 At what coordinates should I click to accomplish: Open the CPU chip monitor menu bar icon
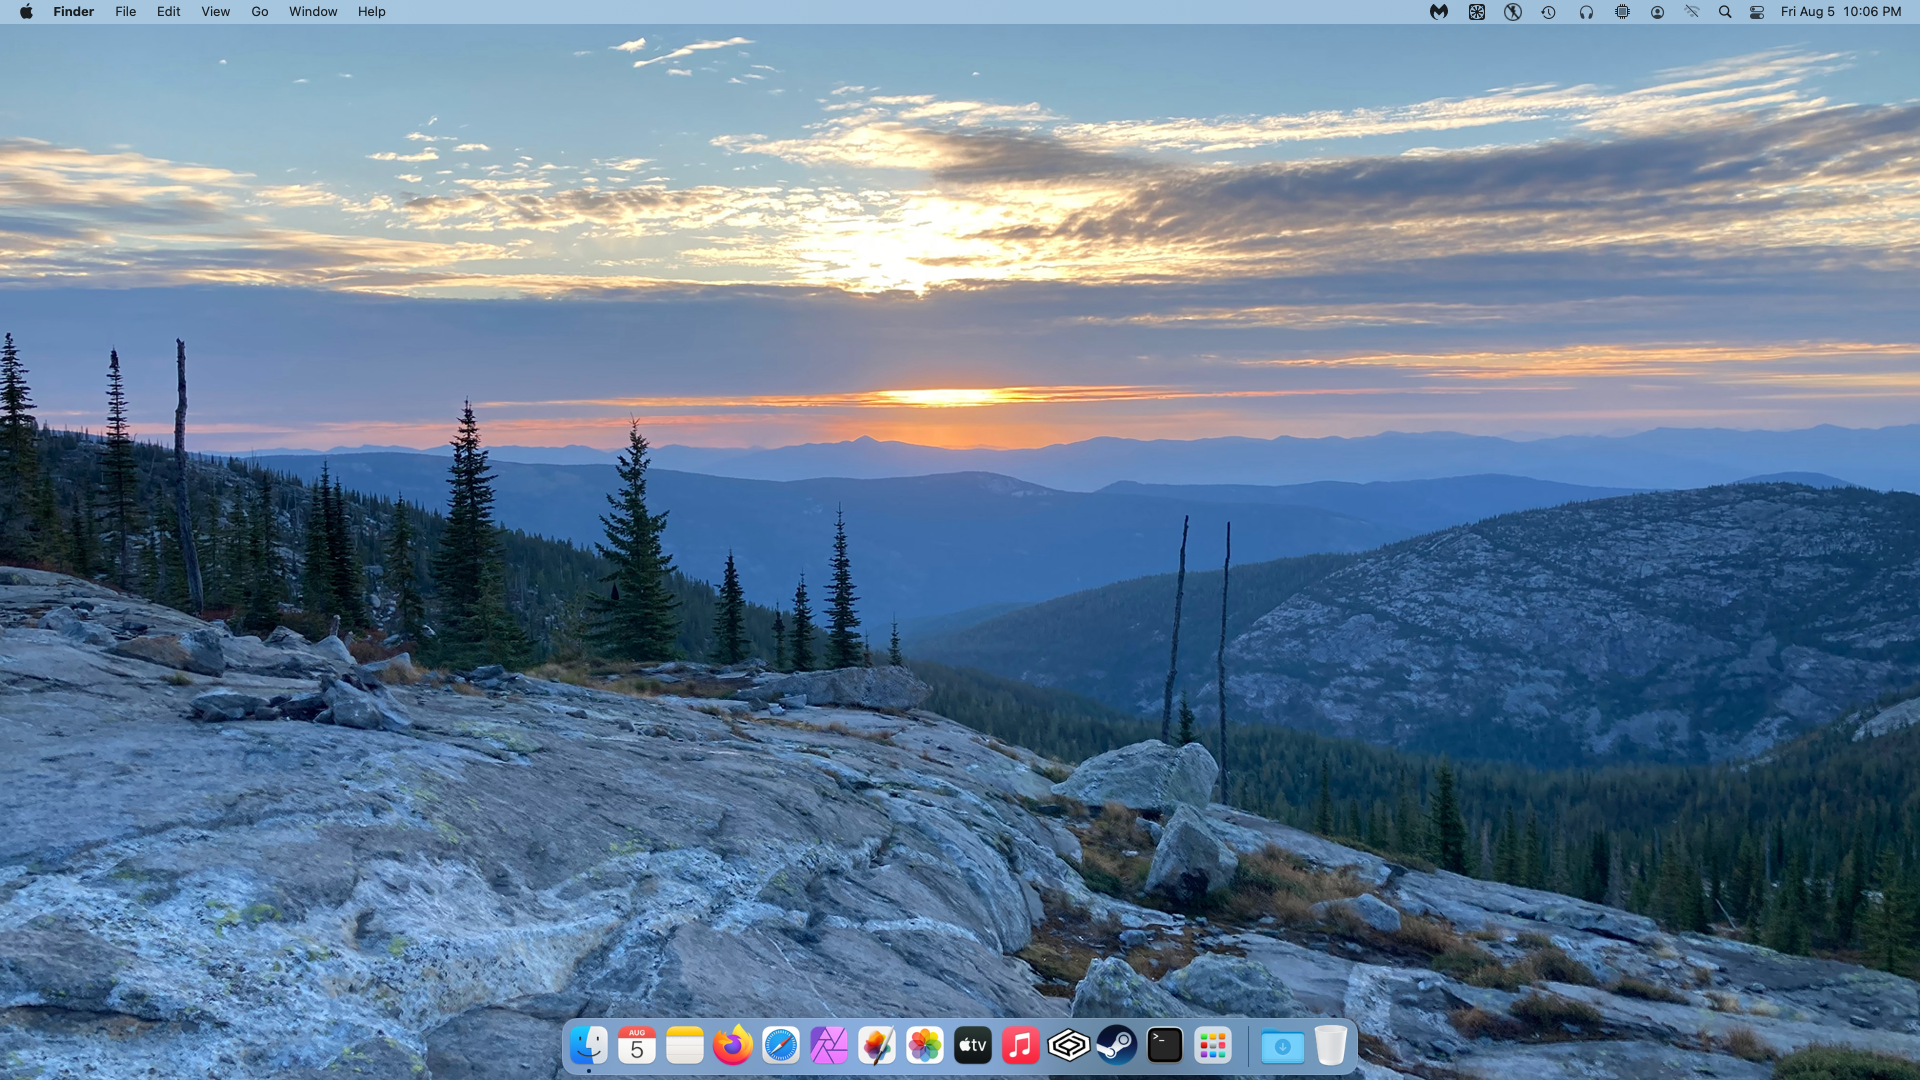point(1622,12)
